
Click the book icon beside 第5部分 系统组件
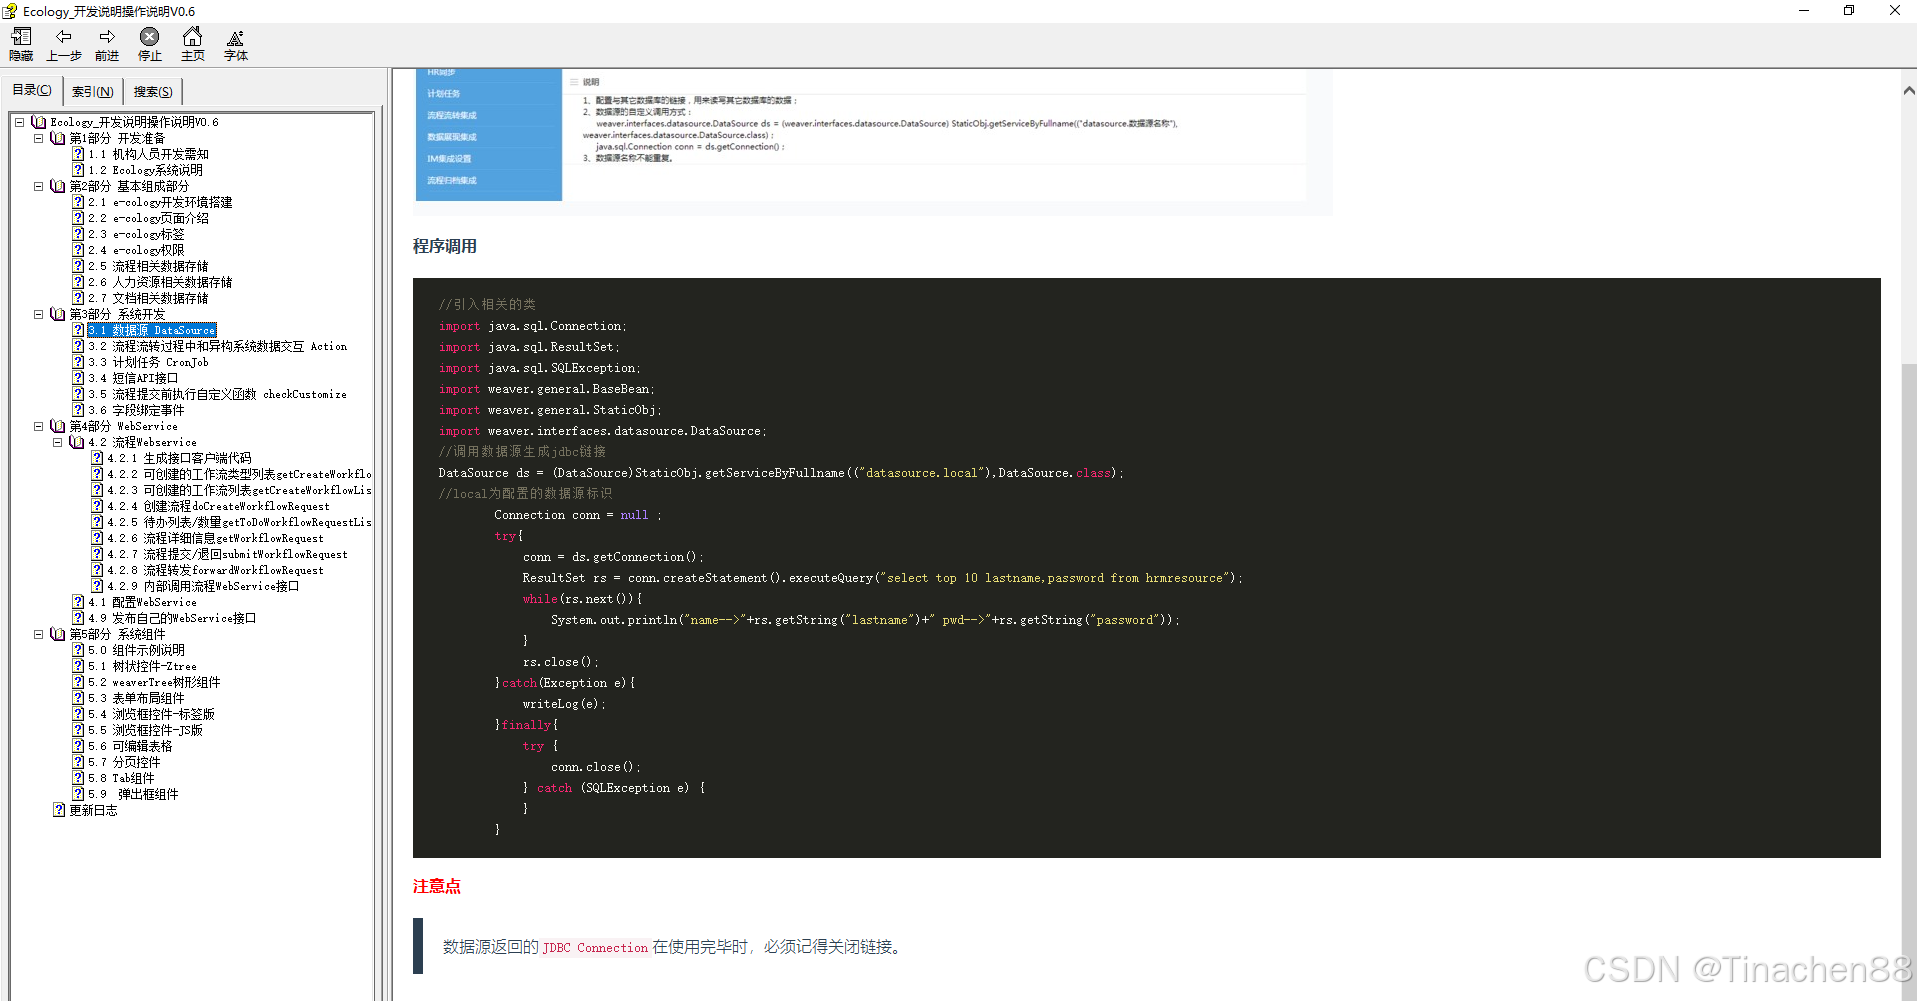point(58,634)
